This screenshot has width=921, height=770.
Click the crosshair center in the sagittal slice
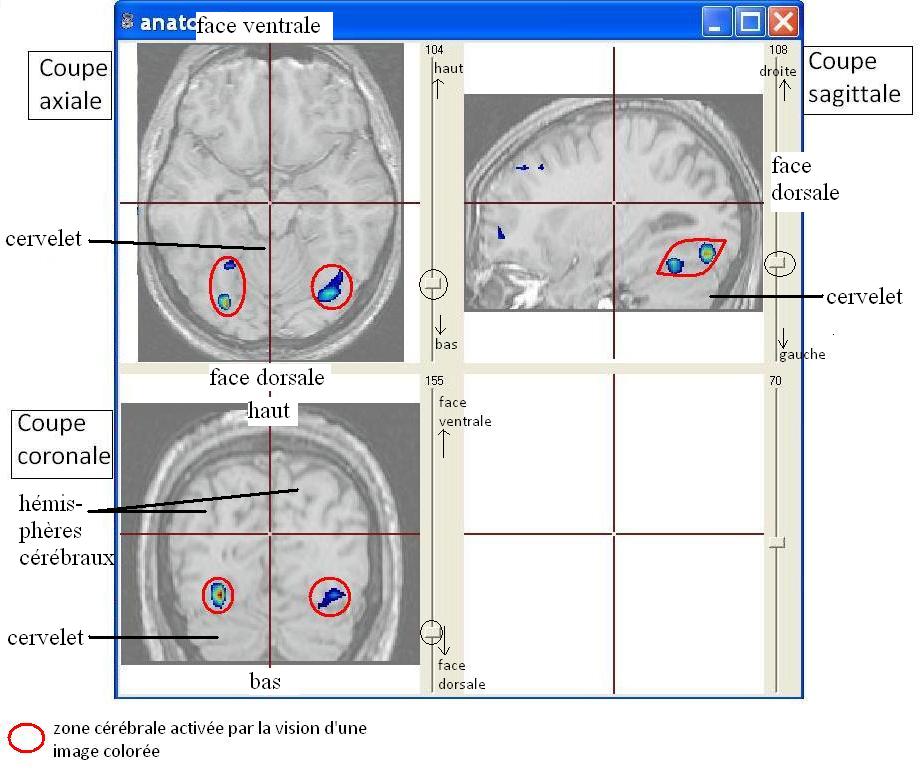pyautogui.click(x=614, y=203)
